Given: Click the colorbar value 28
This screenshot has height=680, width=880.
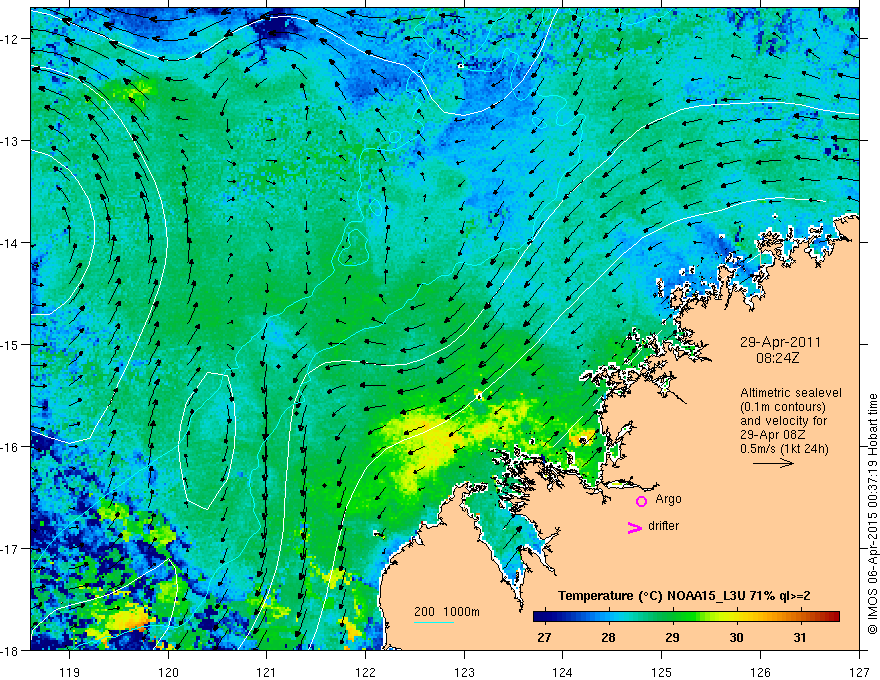Looking at the screenshot, I should click(x=608, y=637).
